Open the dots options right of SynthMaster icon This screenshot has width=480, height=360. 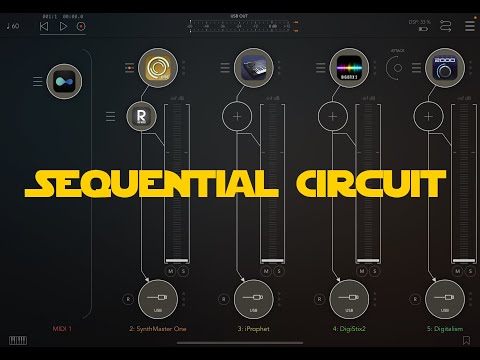pos(184,68)
